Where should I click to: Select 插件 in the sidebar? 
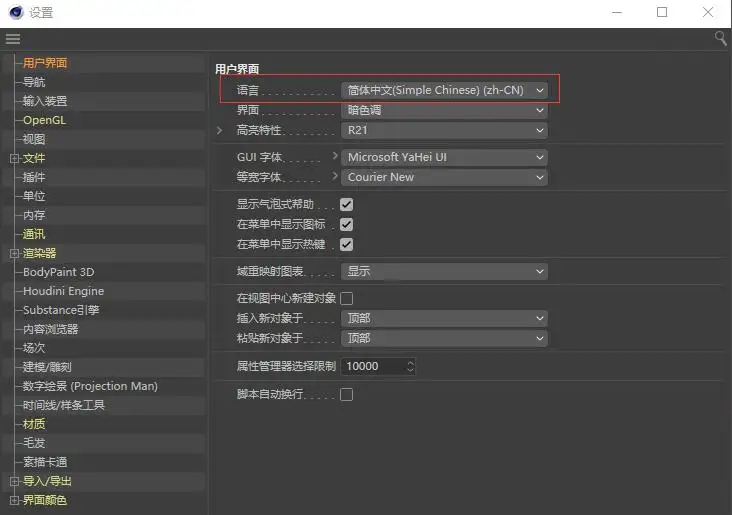click(34, 177)
